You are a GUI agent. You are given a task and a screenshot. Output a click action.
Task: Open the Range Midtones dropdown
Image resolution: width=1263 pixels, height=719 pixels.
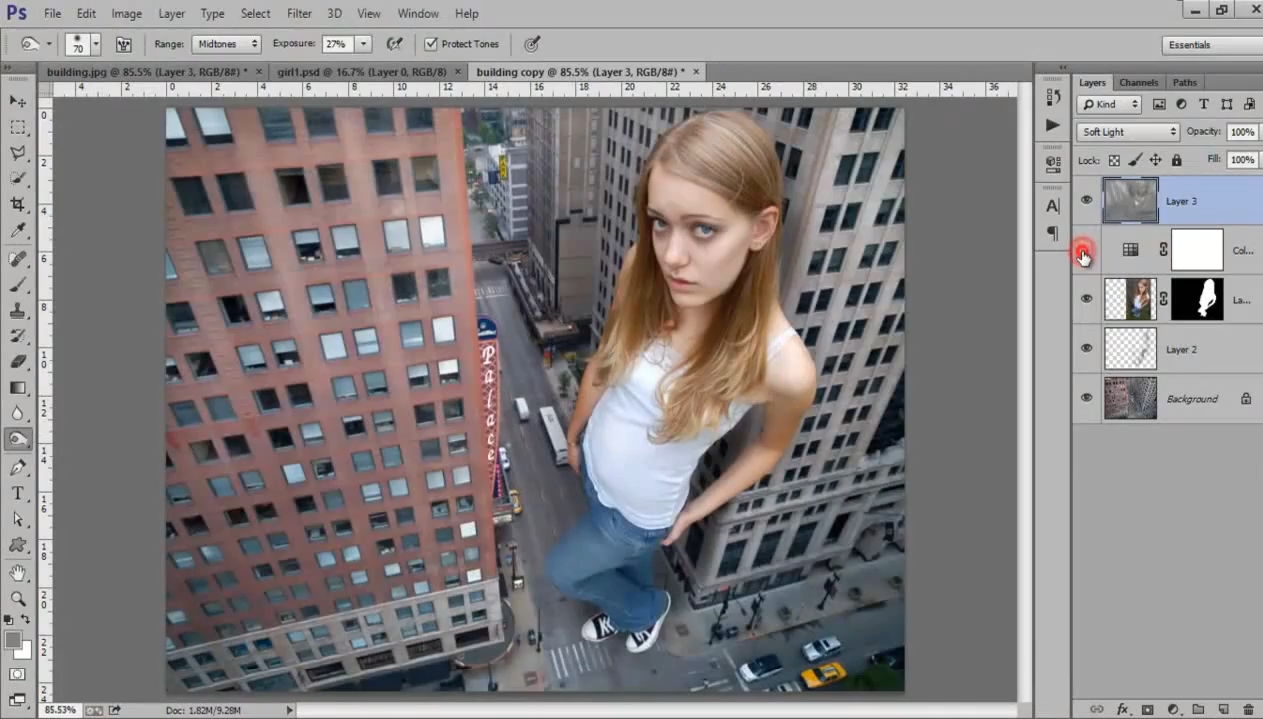click(227, 44)
